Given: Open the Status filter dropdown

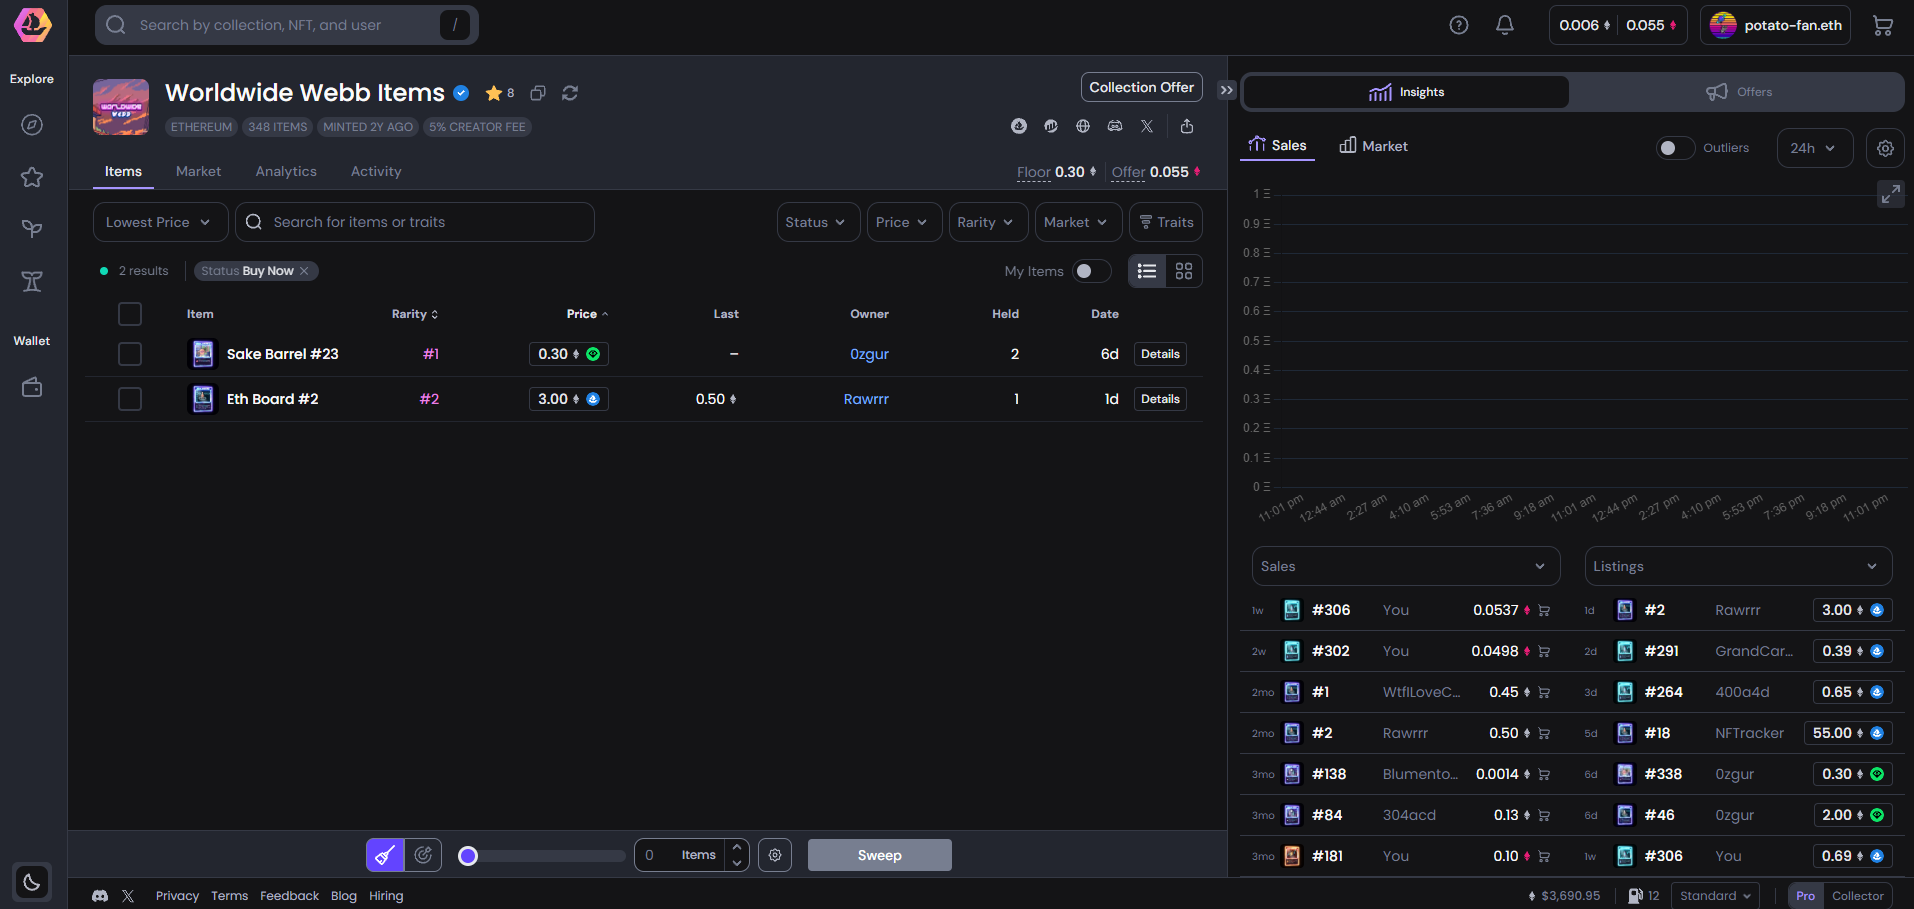Looking at the screenshot, I should coord(818,222).
